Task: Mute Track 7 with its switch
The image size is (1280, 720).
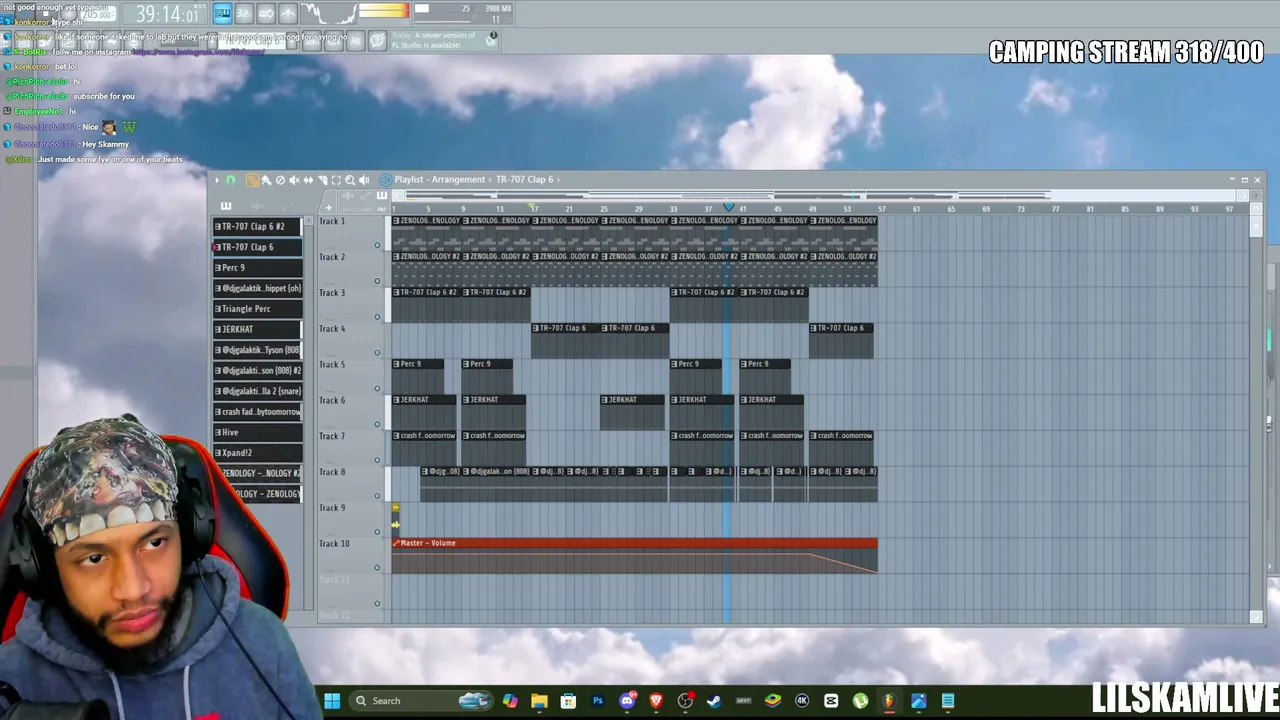Action: point(377,460)
